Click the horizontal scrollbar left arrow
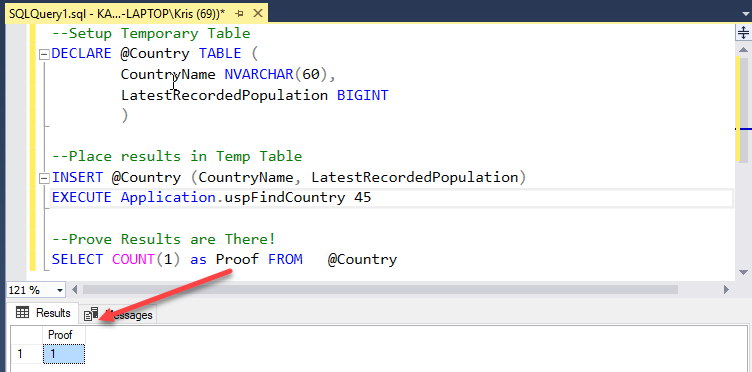Screen dimensions: 752x372 coord(74,290)
